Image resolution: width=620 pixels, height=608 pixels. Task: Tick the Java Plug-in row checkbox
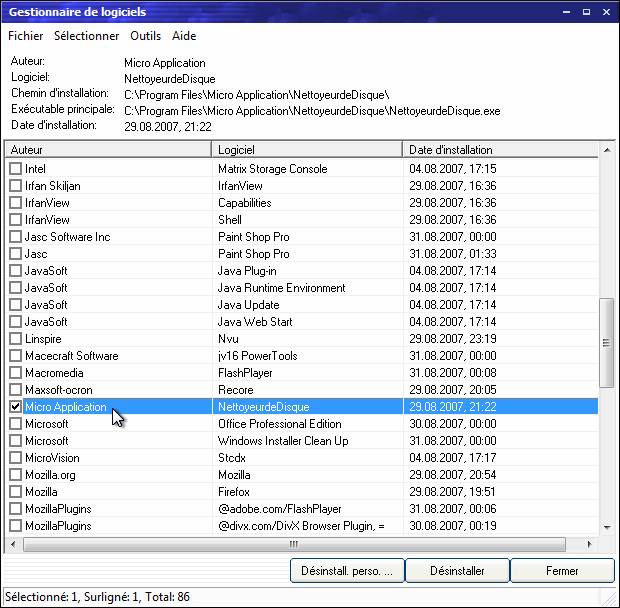pyautogui.click(x=15, y=271)
